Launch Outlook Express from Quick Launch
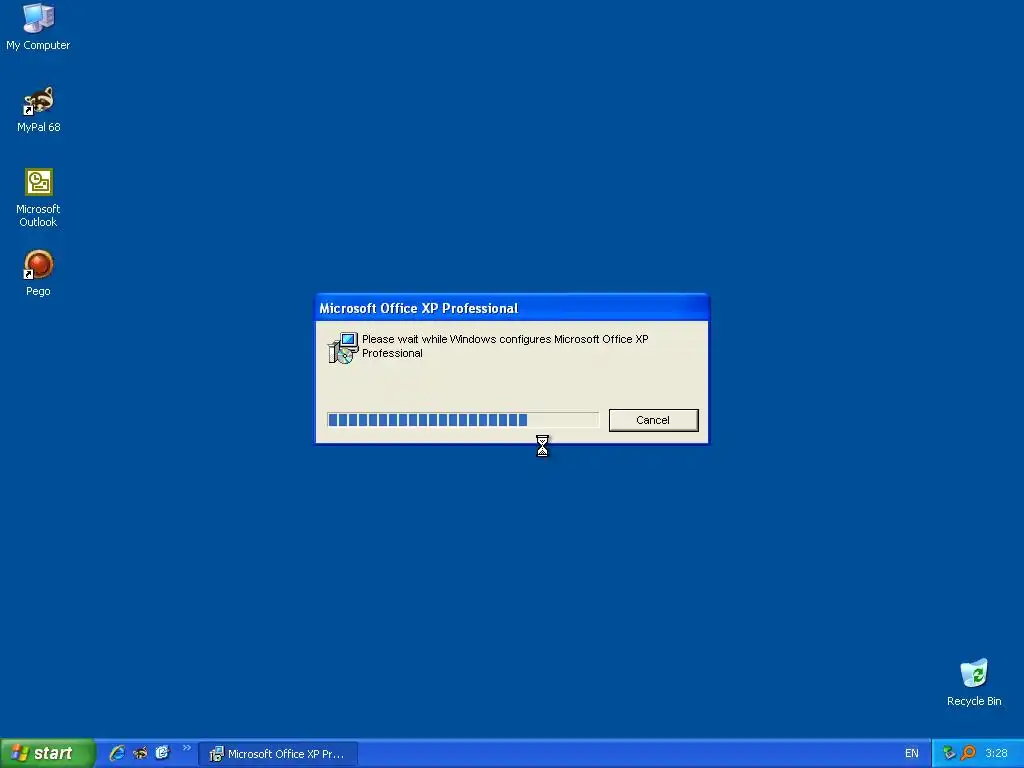Viewport: 1024px width, 768px height. coord(162,753)
